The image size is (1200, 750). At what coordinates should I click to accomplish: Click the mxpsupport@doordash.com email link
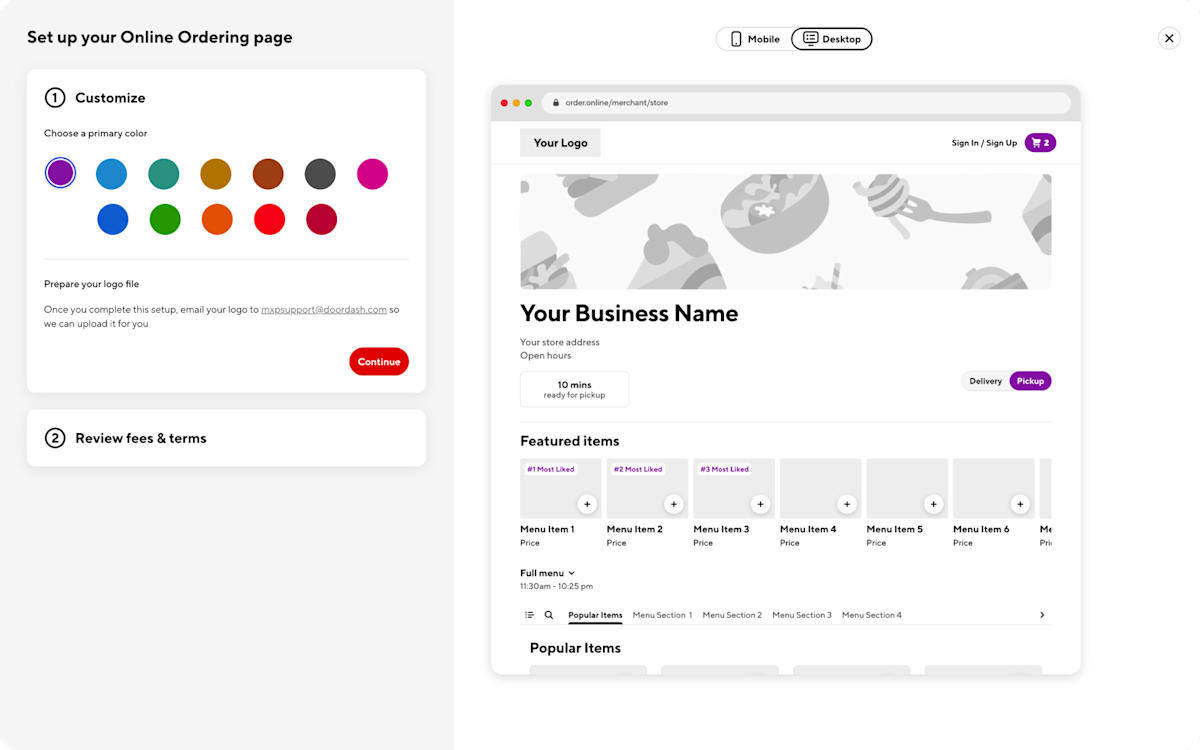tap(324, 309)
